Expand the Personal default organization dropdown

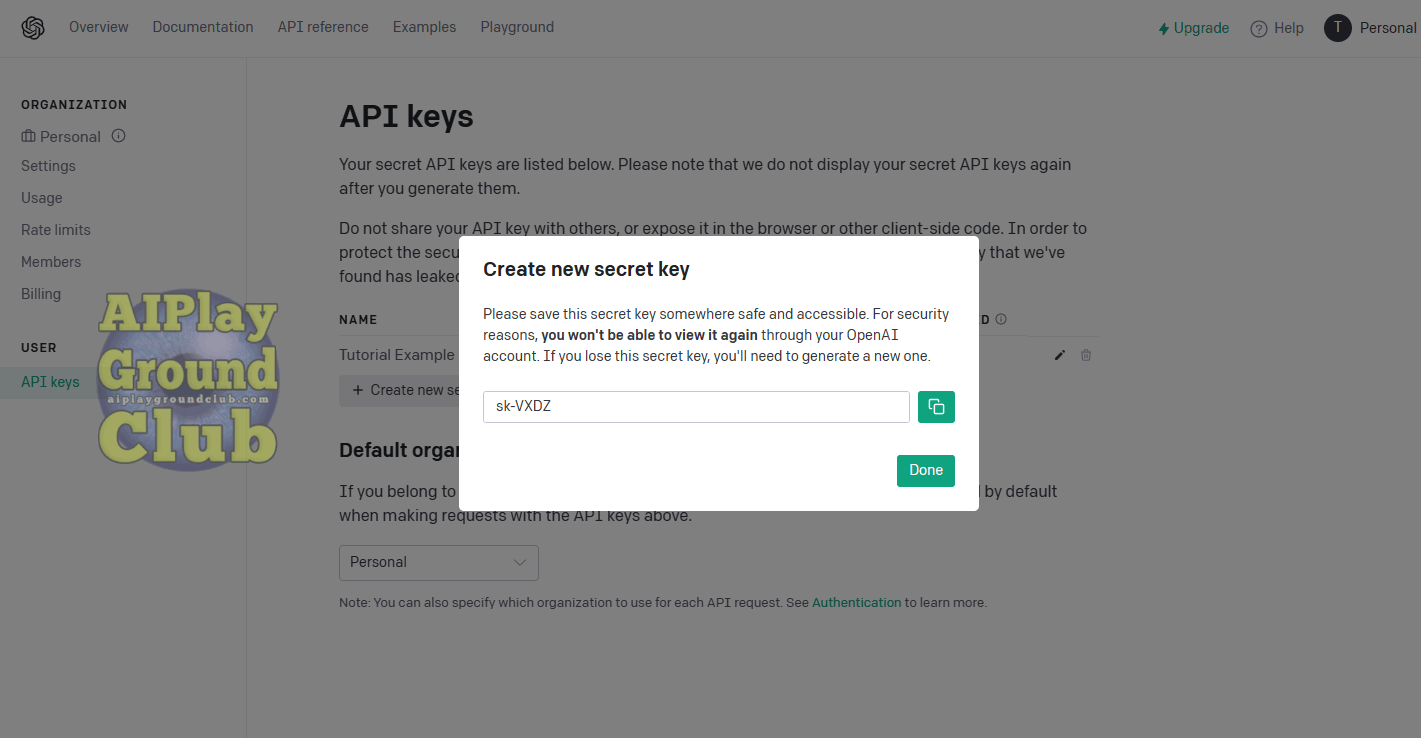click(x=439, y=562)
